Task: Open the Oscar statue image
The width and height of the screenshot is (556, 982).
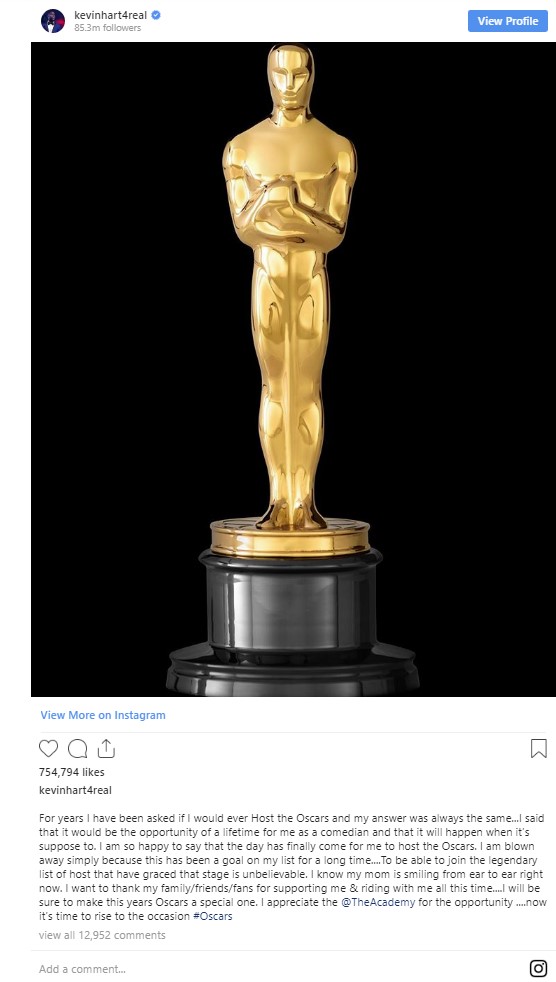Action: coord(293,369)
